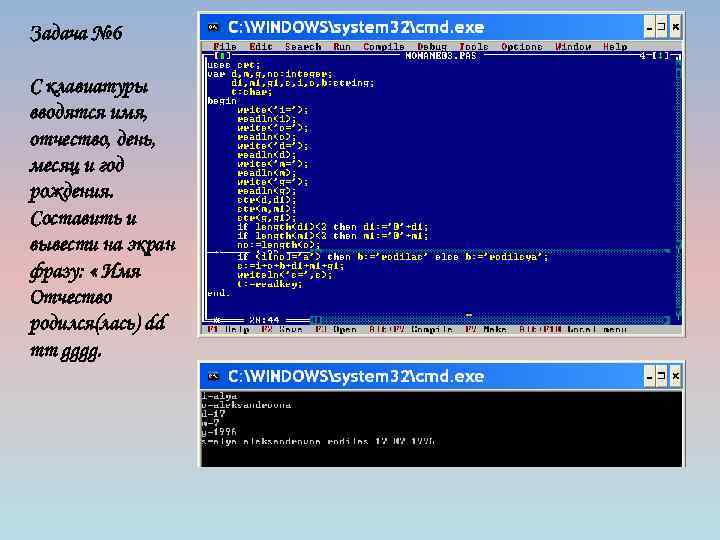
Task: Click the down arrow of the editor's vertical scrollbar
Action: point(678,315)
